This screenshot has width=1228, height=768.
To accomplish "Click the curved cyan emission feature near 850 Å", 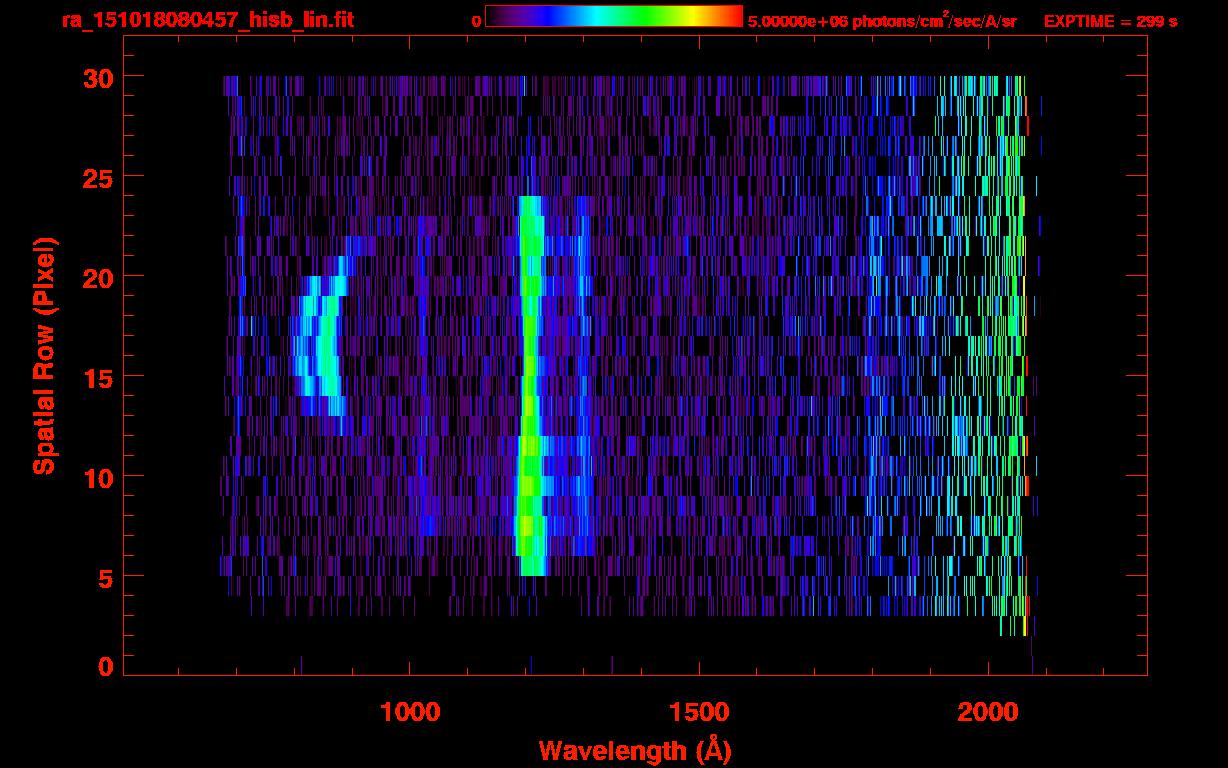I will [x=322, y=346].
